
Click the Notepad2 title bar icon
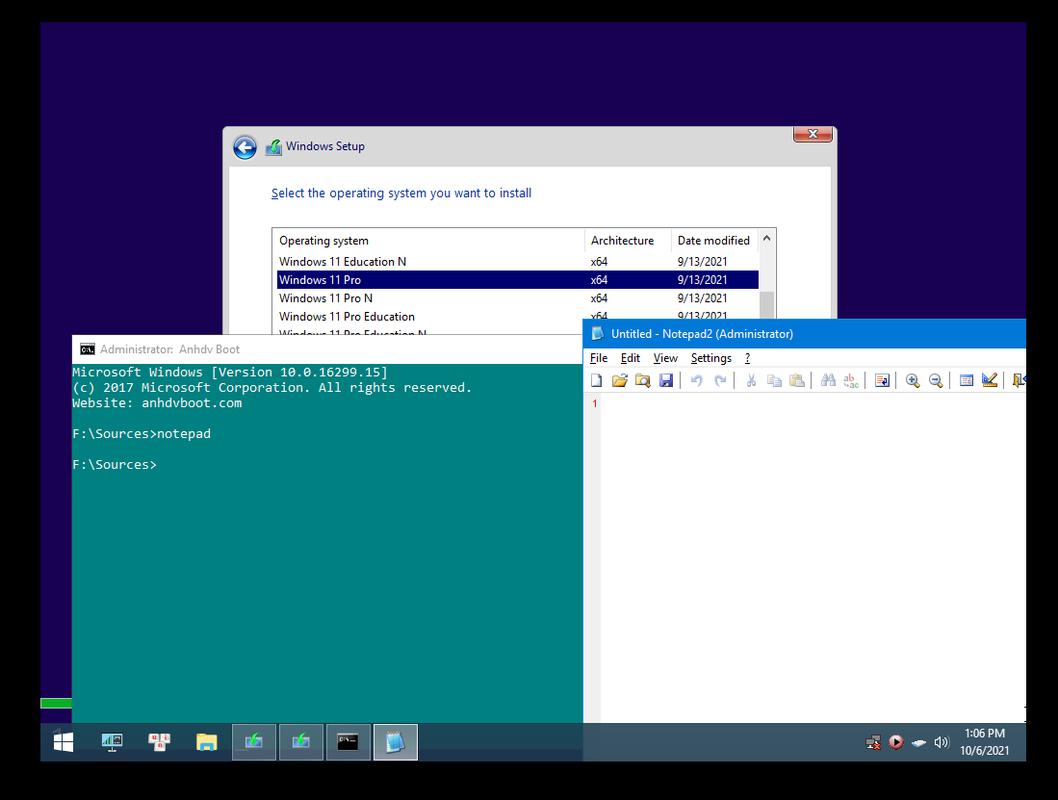[x=597, y=334]
